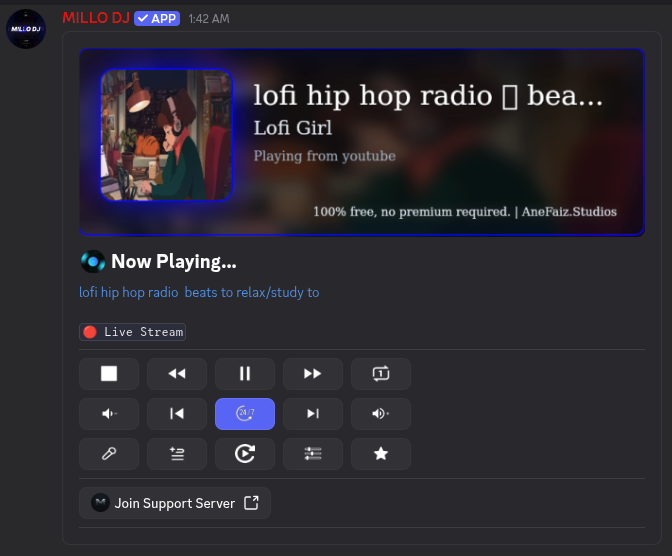Open the lofi hip hop radio link

199,292
